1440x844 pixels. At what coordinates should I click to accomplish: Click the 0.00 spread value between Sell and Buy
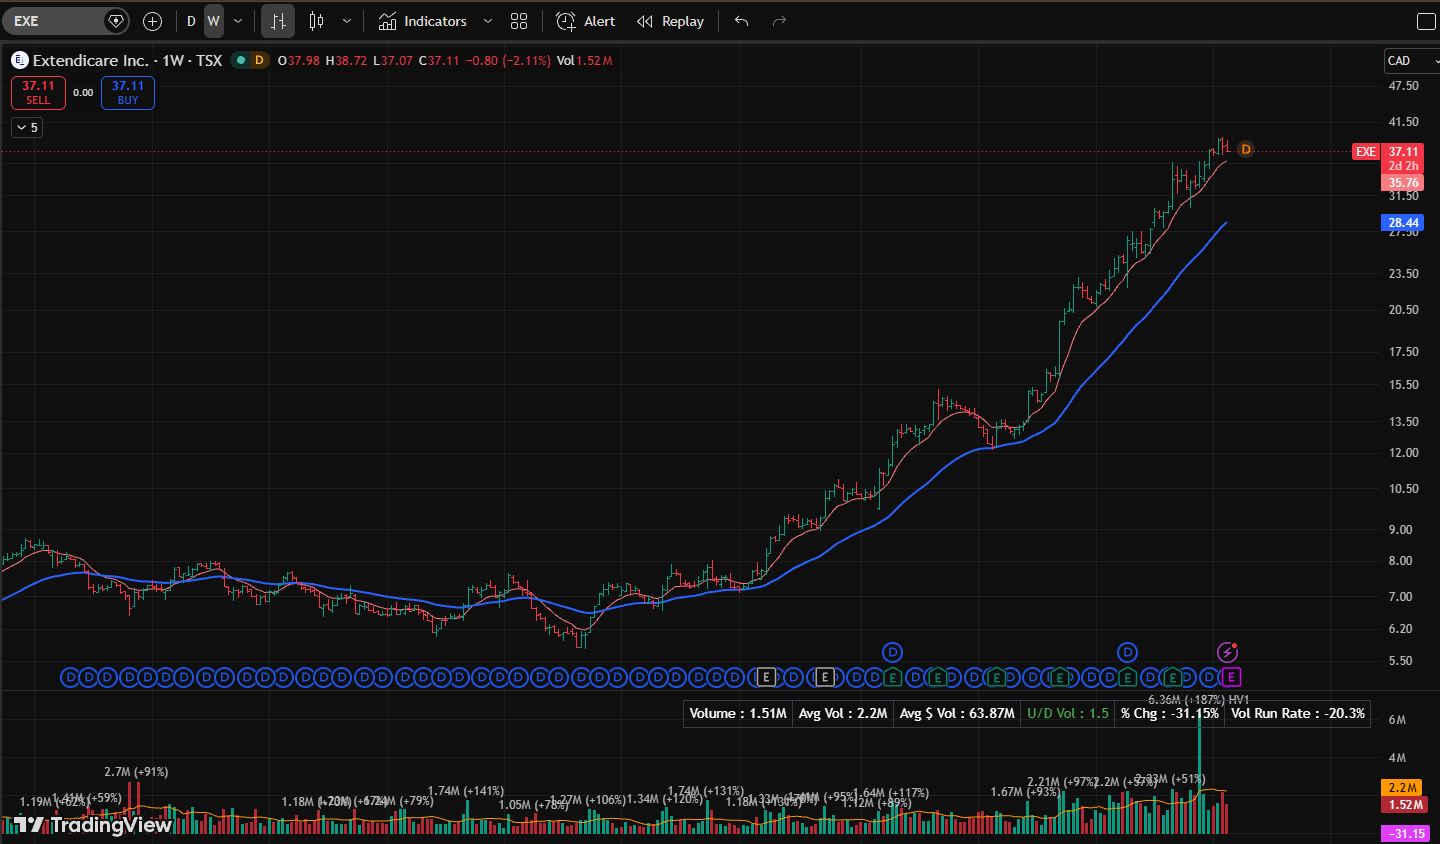83,93
